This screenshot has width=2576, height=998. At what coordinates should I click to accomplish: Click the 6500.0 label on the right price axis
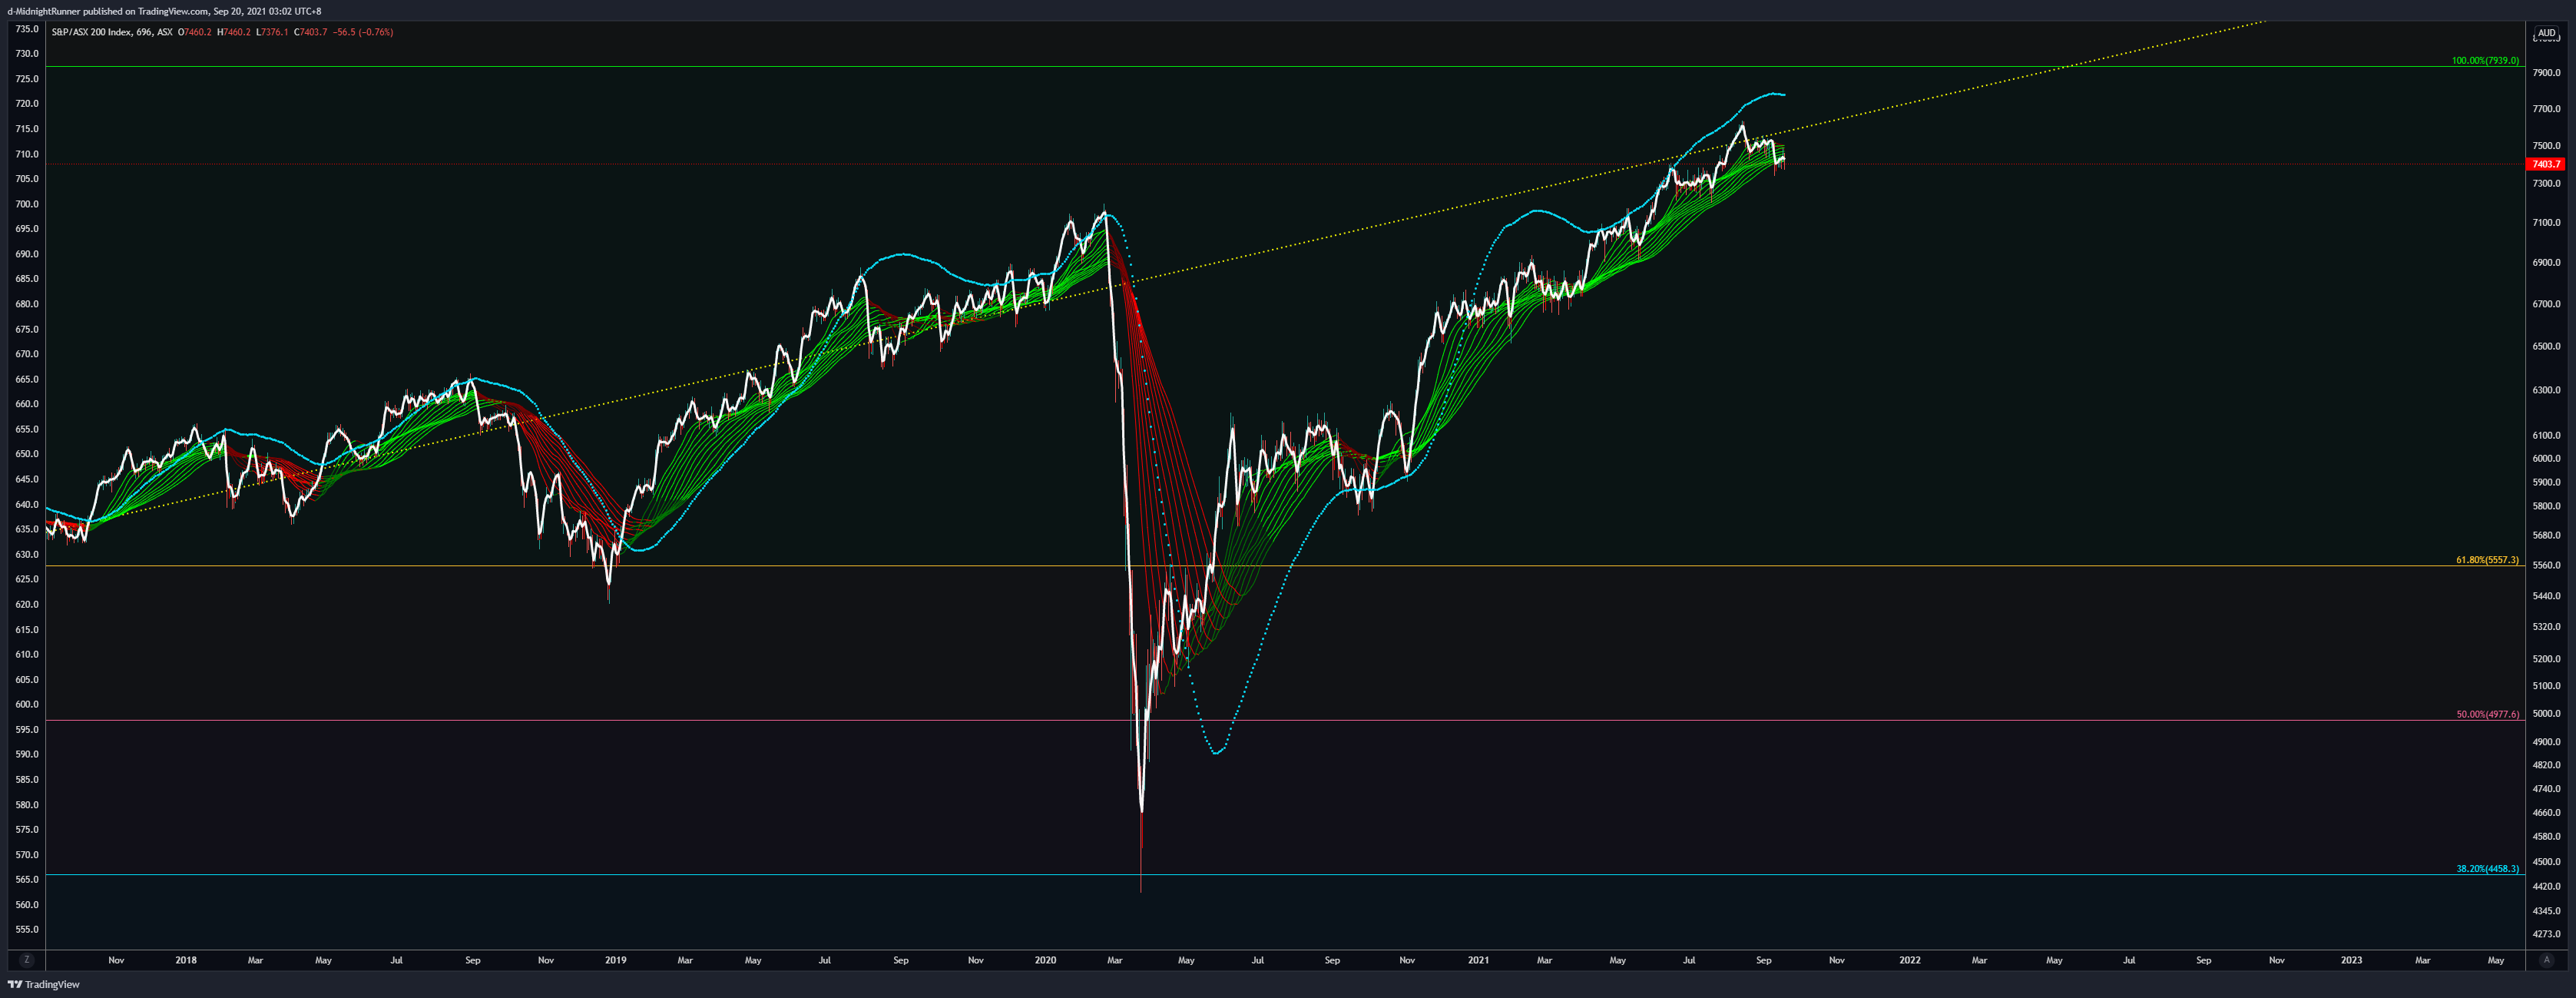point(2547,347)
